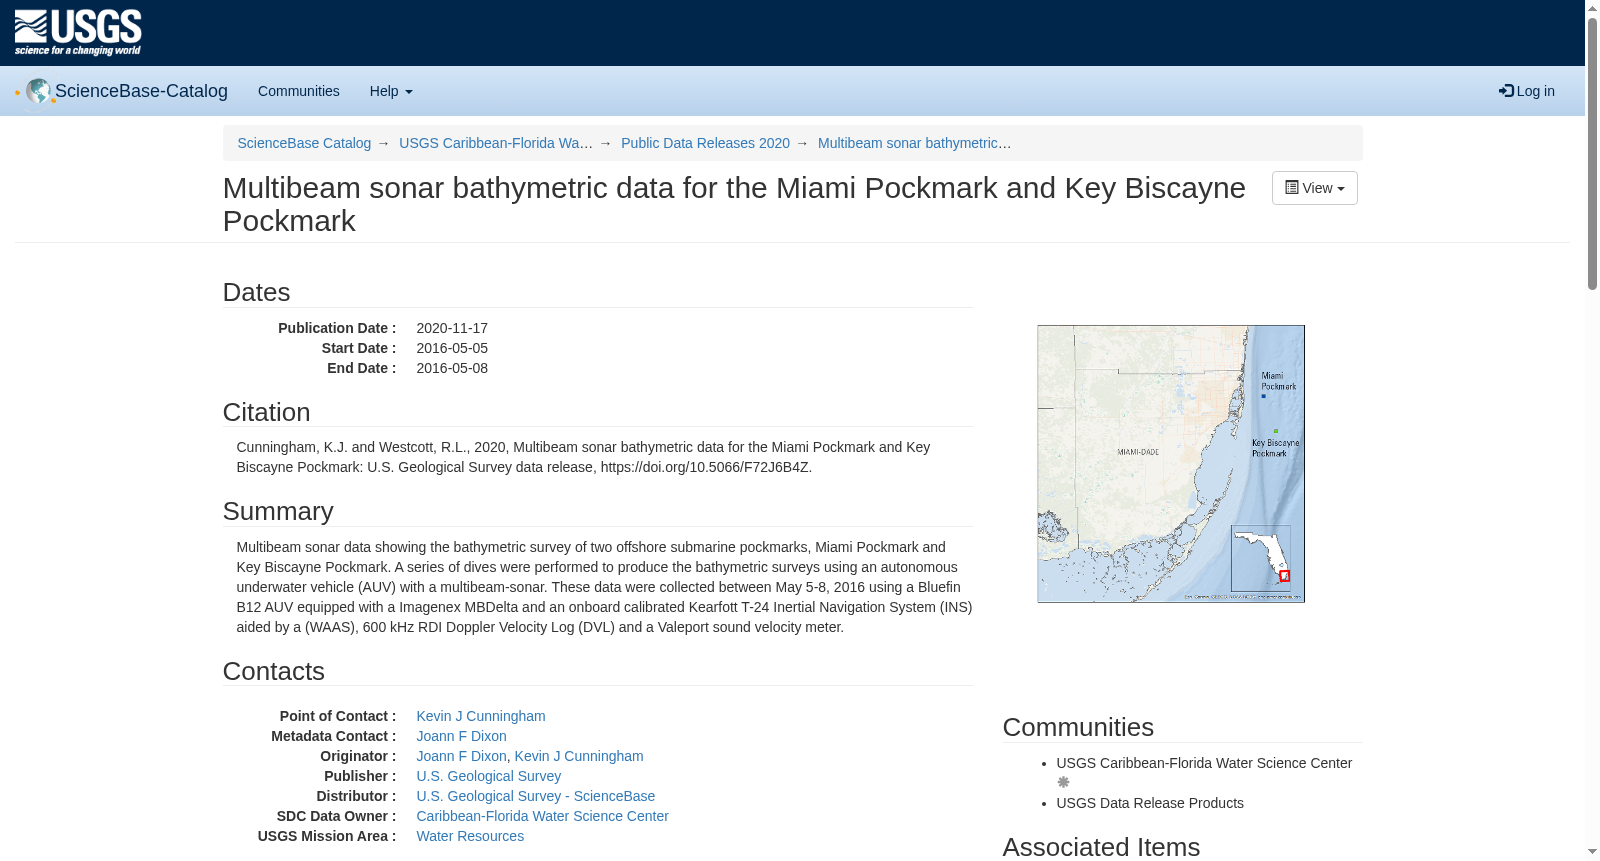
Task: Open Kevin J Cunningham point of contact
Action: click(481, 716)
